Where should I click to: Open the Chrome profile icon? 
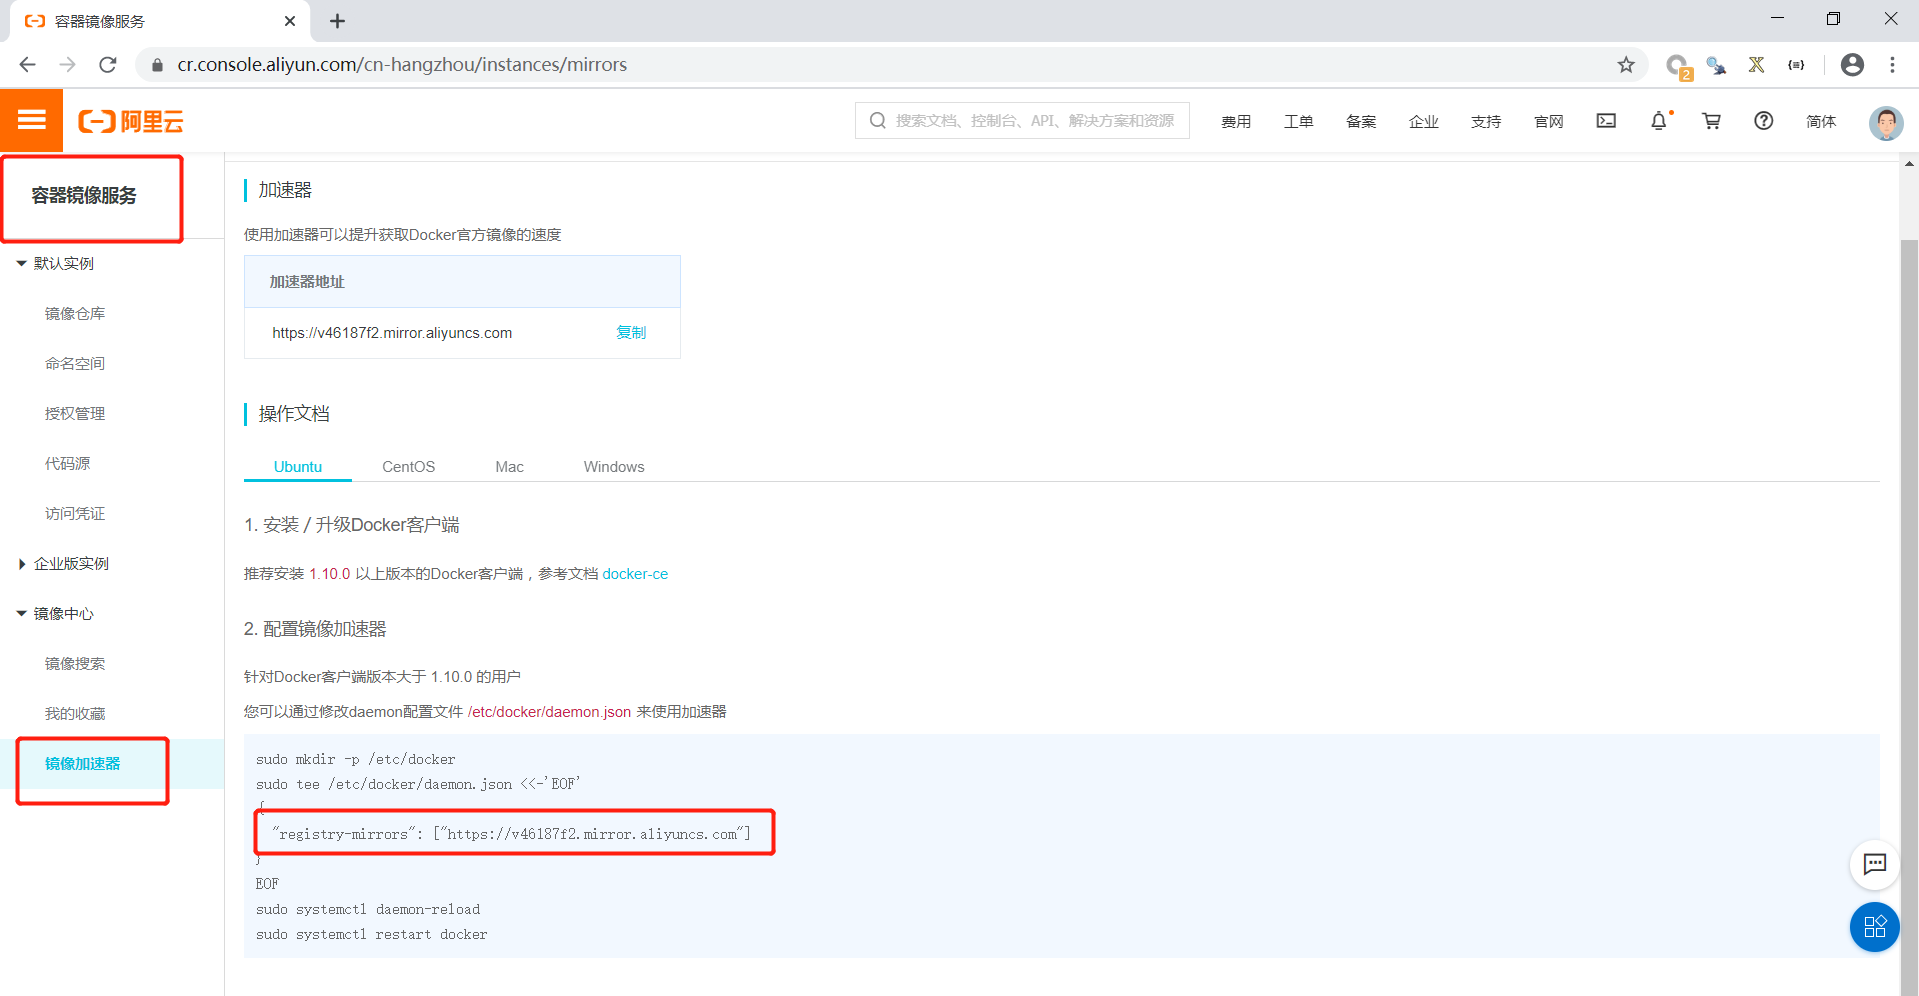(x=1852, y=65)
